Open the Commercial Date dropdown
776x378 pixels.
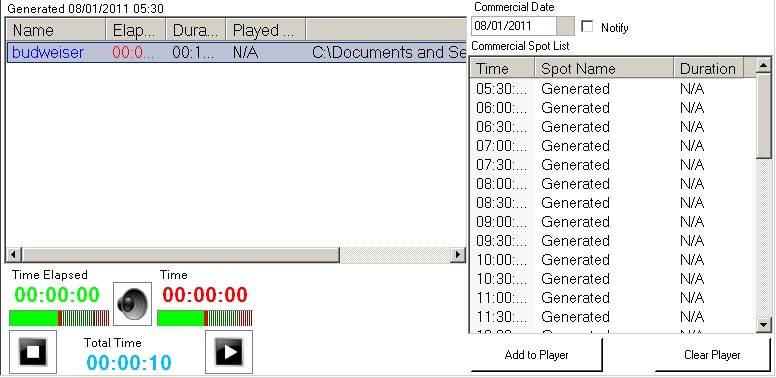pos(565,26)
